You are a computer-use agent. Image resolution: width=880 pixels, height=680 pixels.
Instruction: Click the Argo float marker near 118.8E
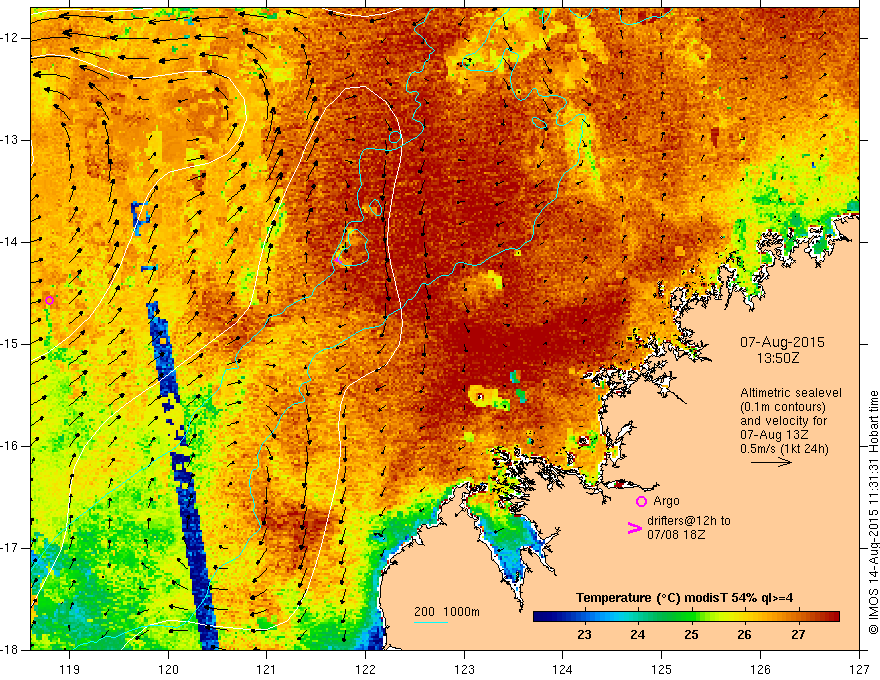pos(49,300)
